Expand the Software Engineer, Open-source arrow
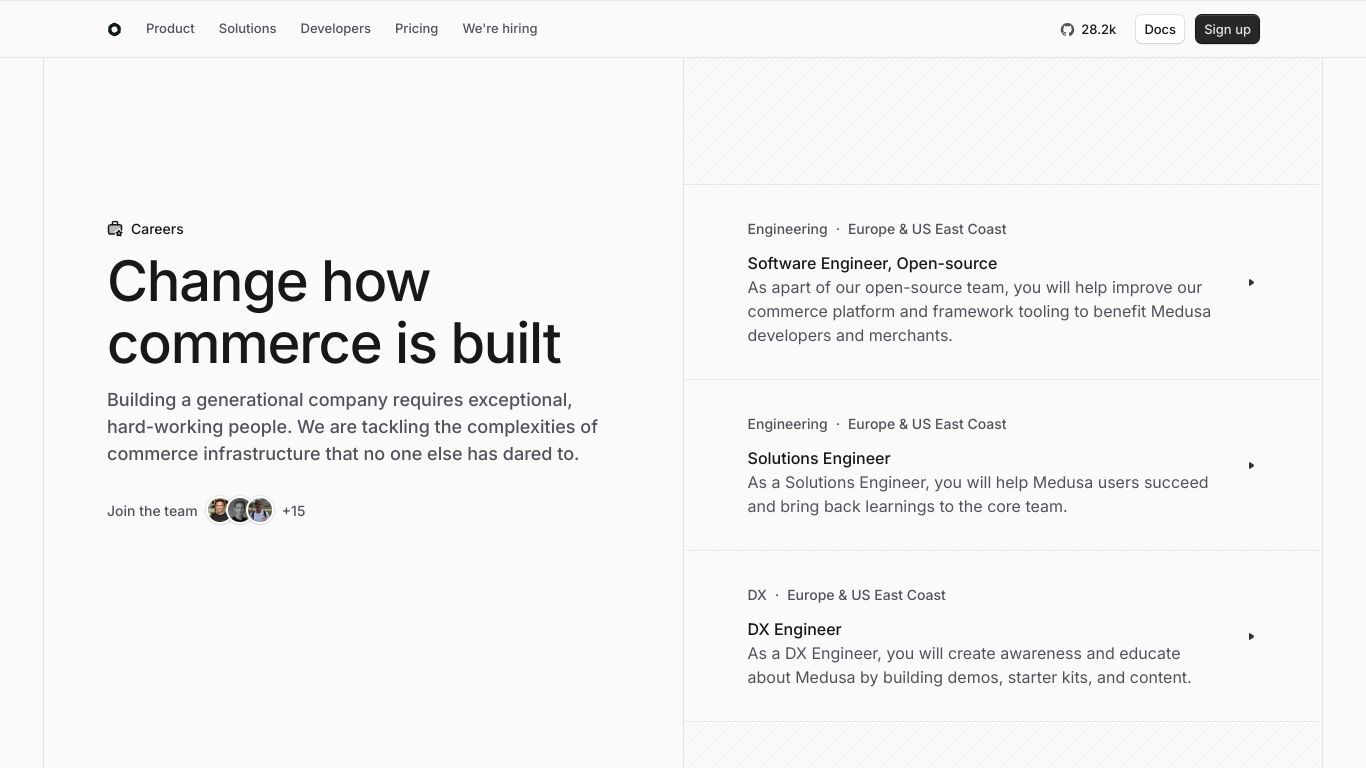The image size is (1366, 768). [1251, 283]
